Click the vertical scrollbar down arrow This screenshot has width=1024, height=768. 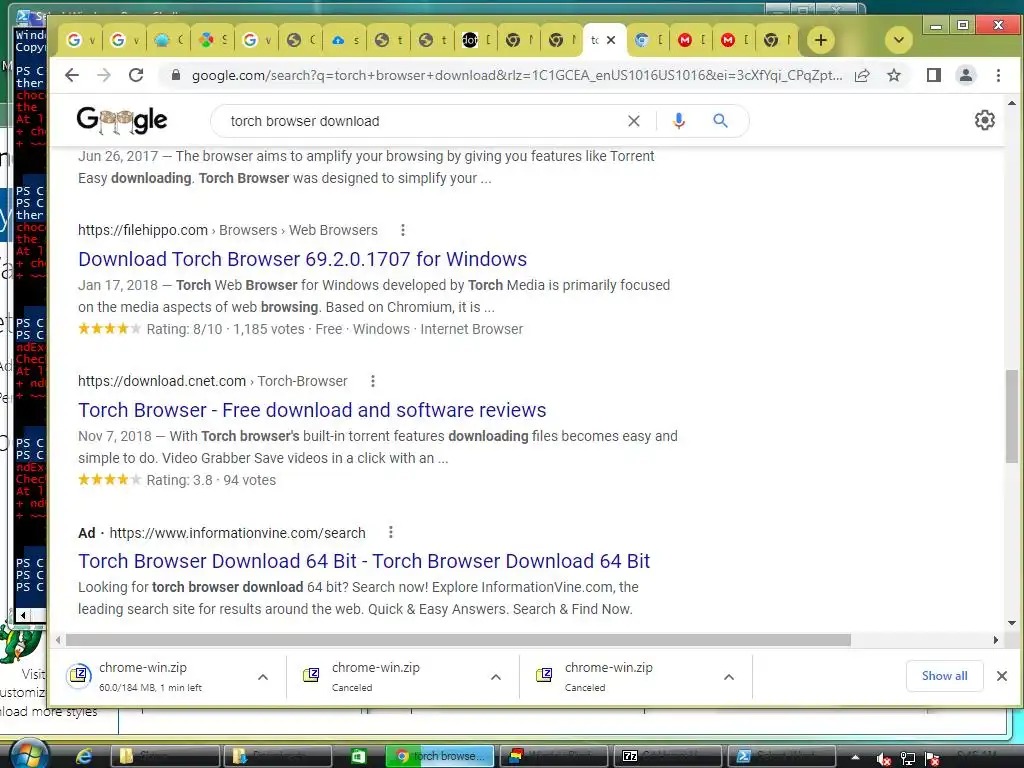click(x=1012, y=623)
